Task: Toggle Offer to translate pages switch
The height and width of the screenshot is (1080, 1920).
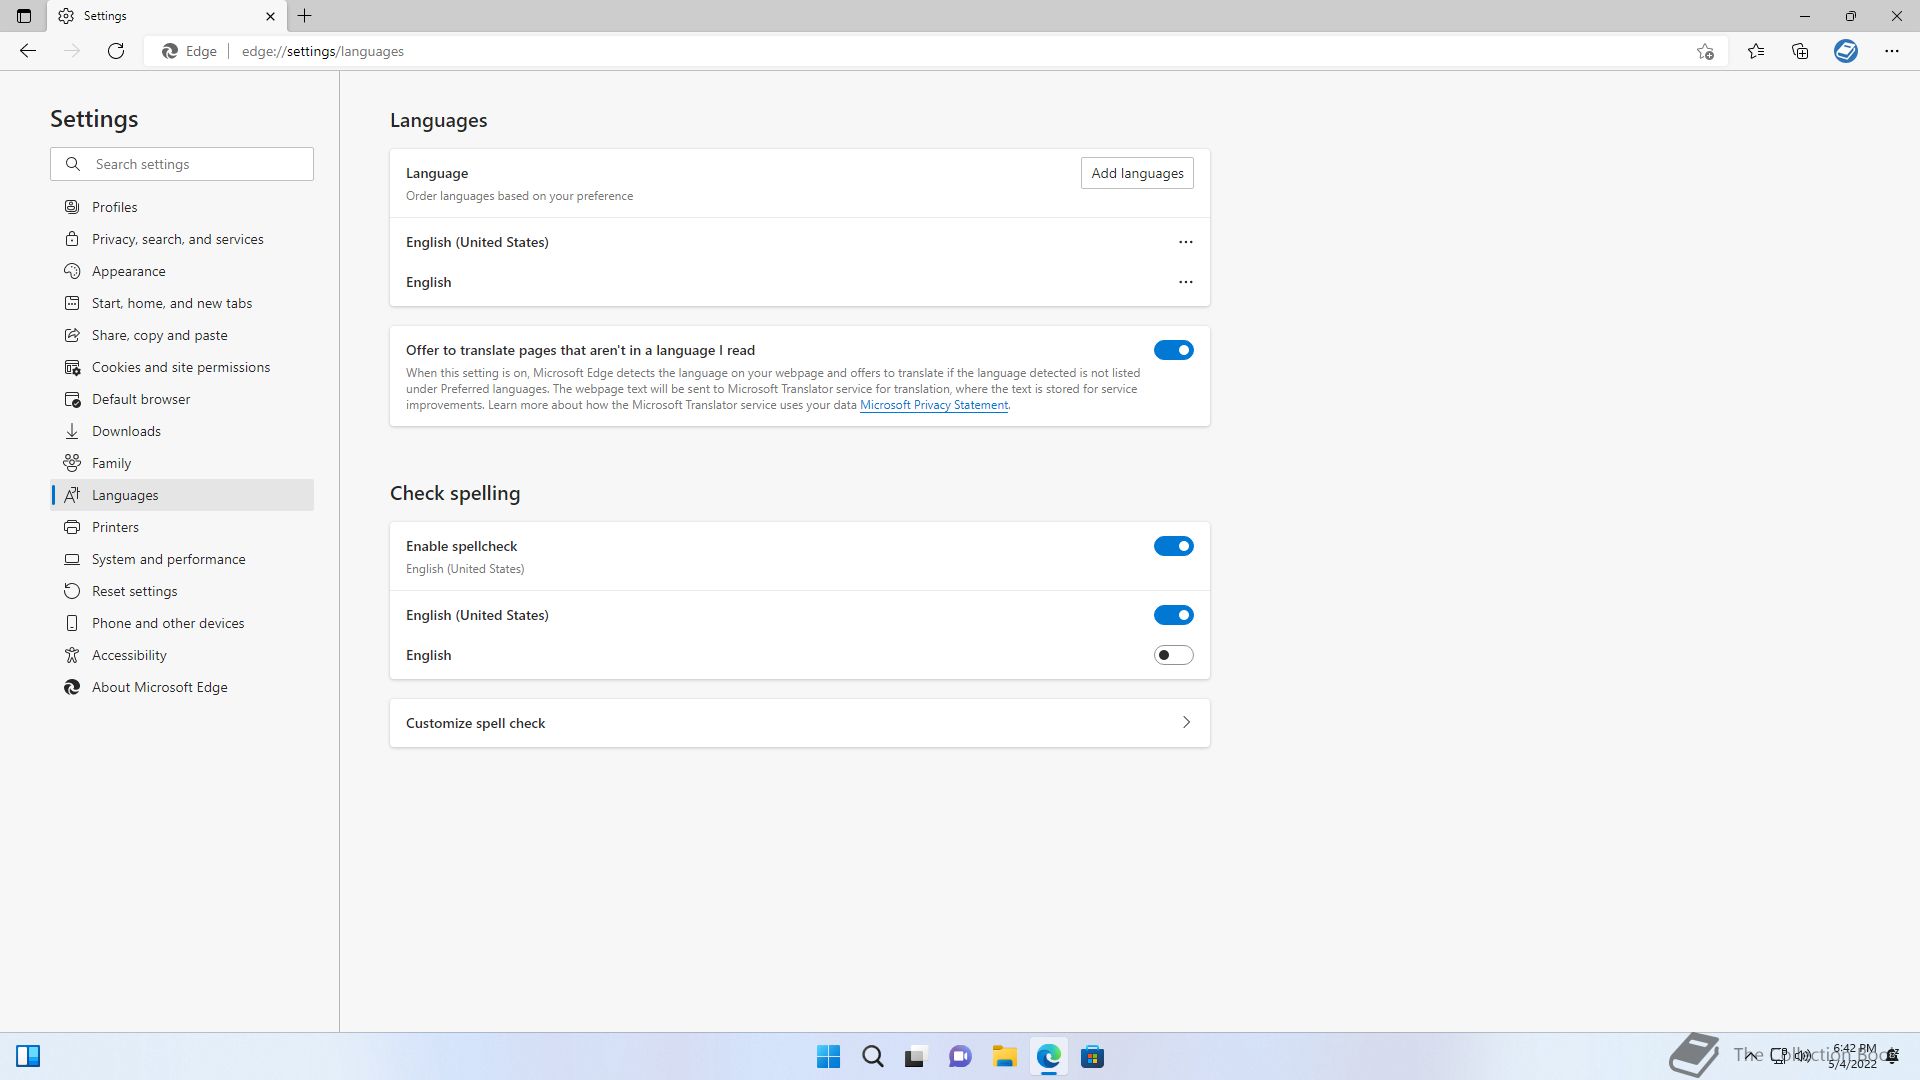Action: pos(1174,350)
